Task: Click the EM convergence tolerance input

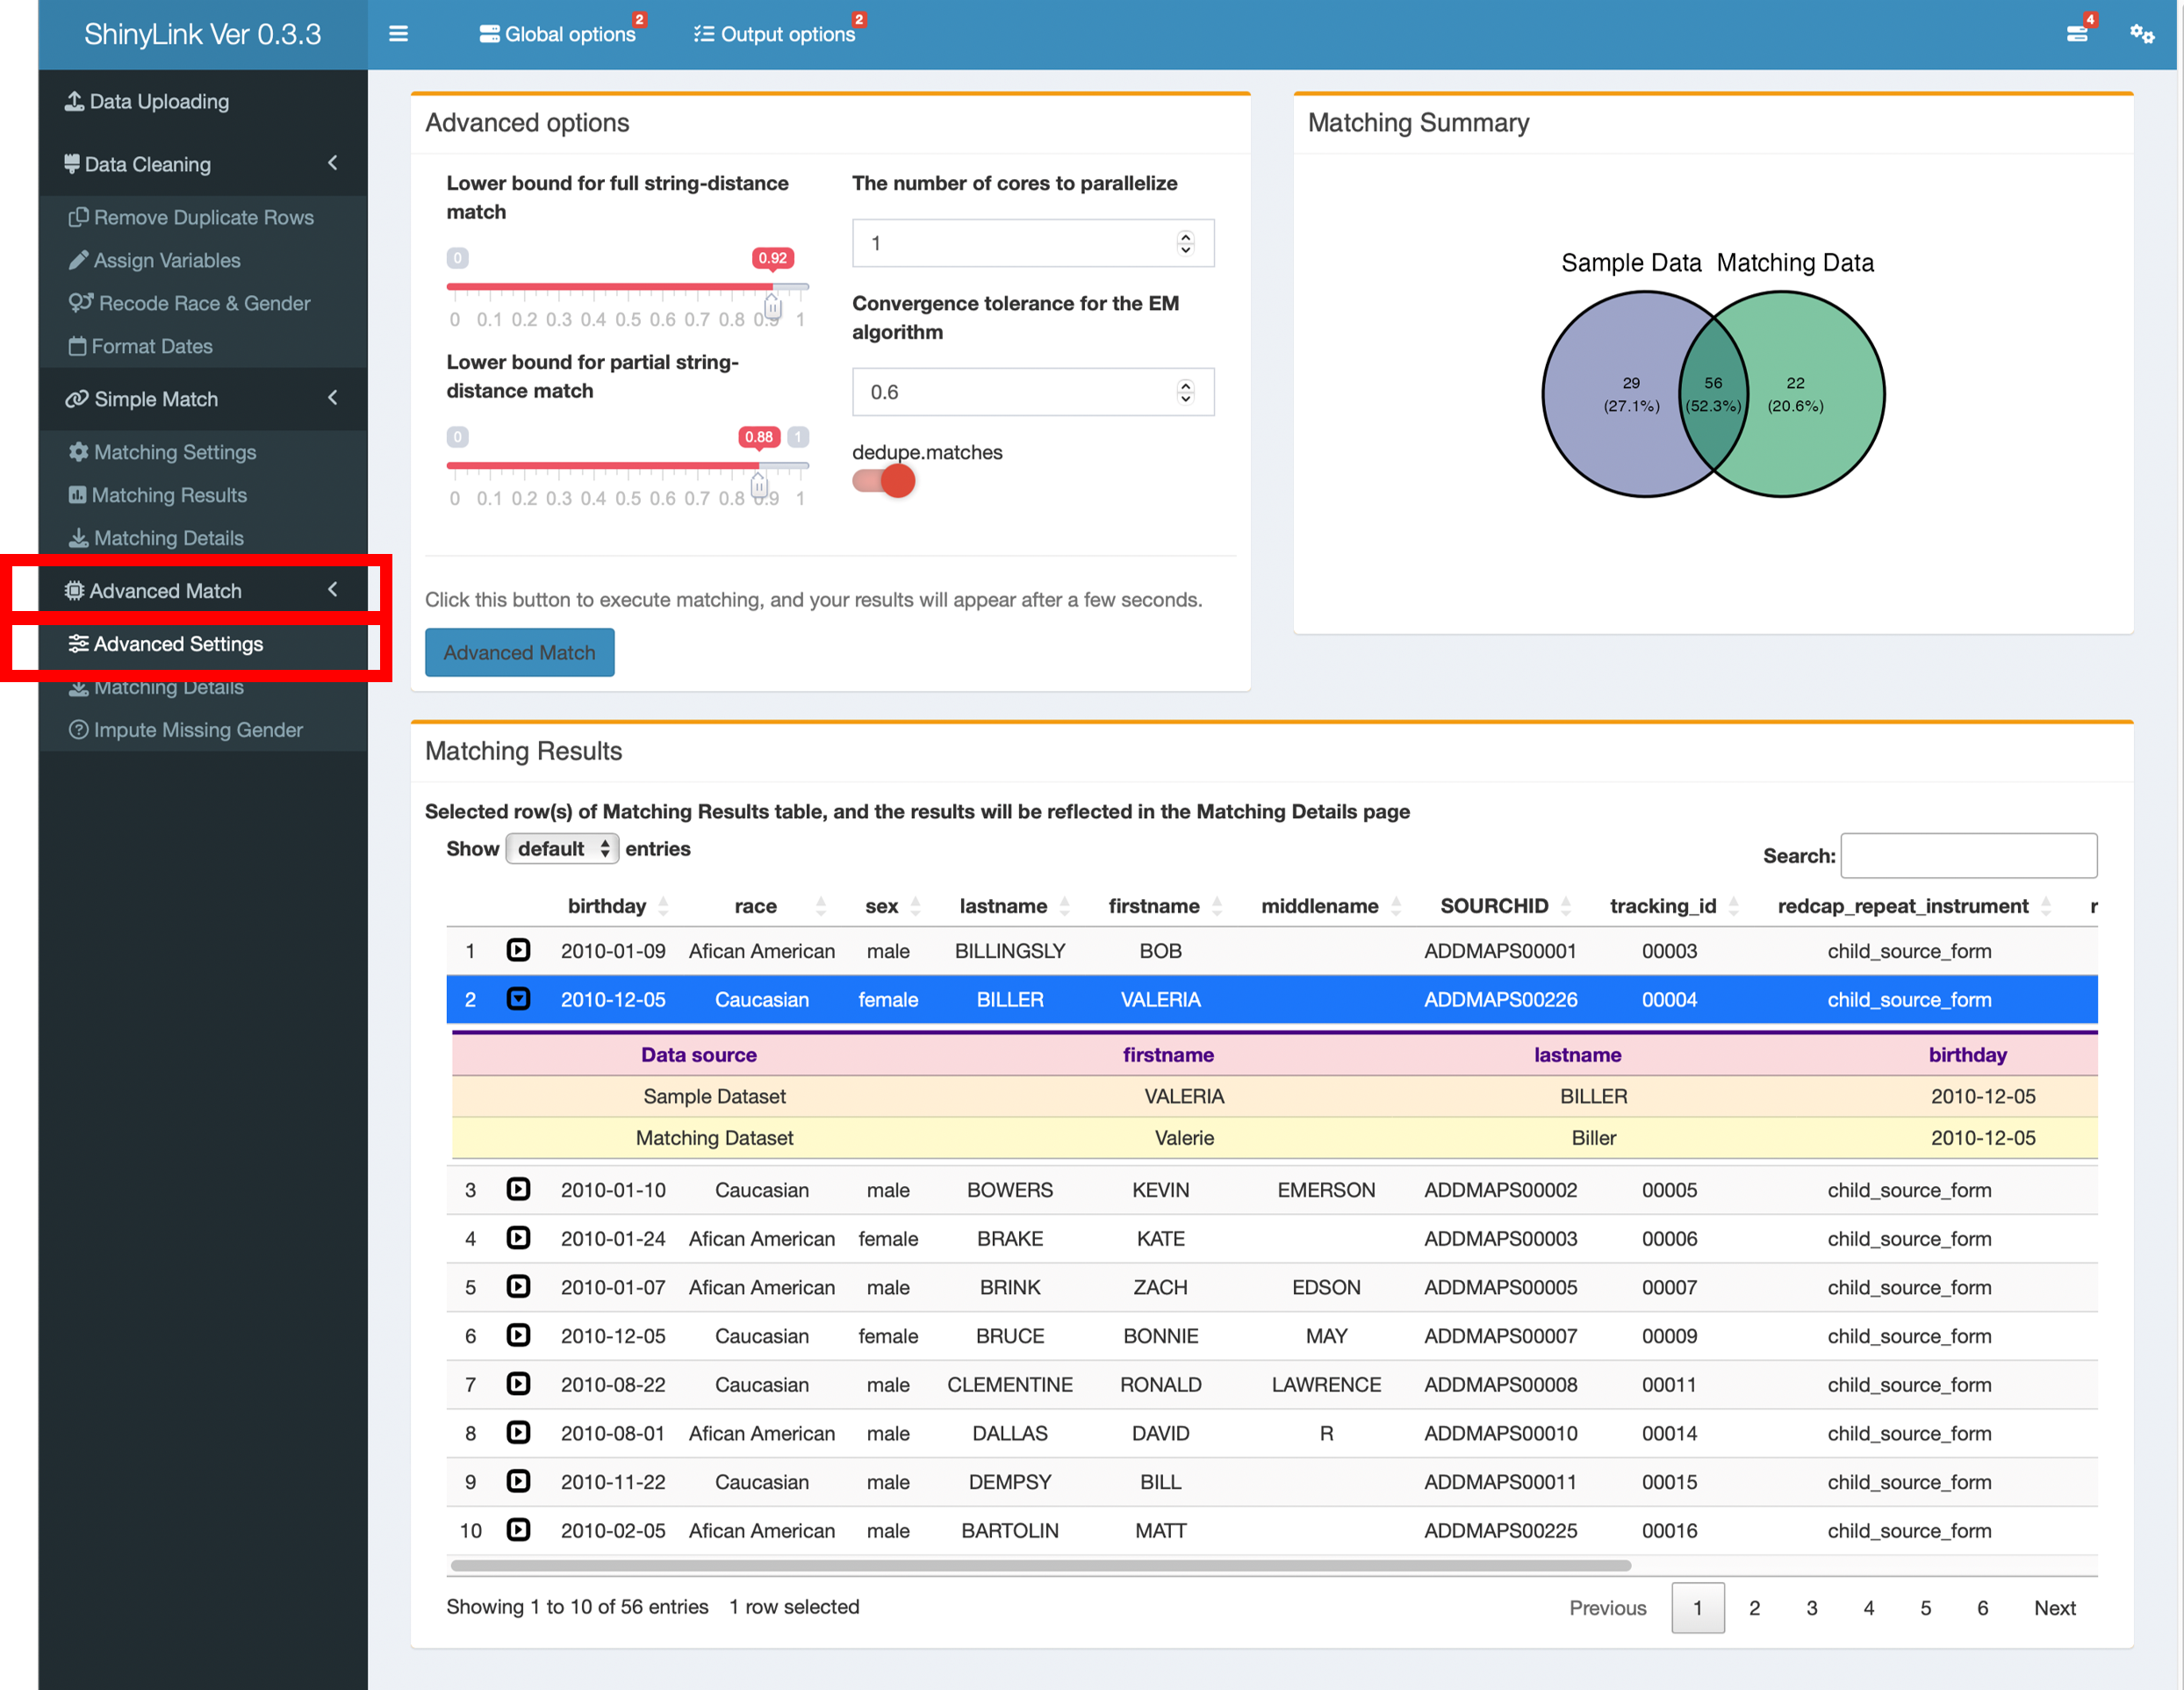Action: coord(1033,392)
